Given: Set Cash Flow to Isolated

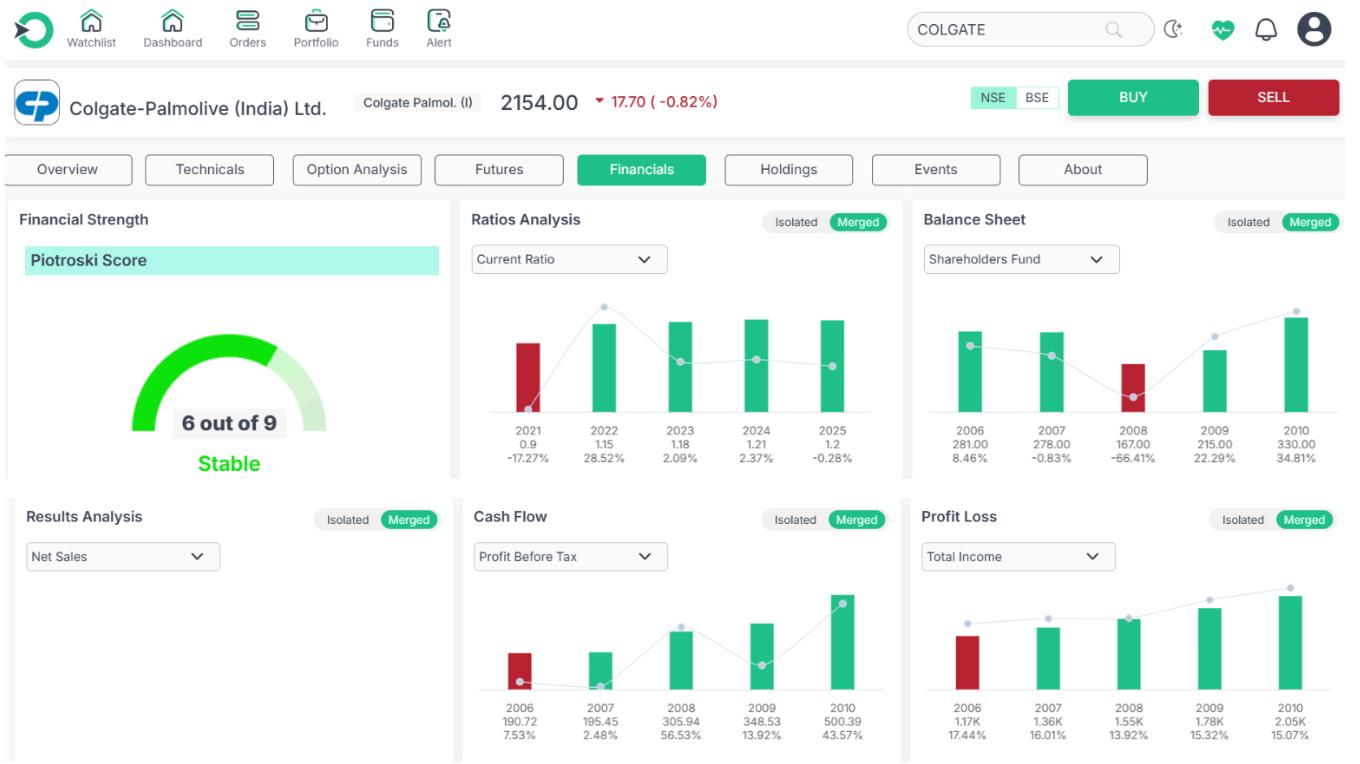Looking at the screenshot, I should tap(796, 520).
